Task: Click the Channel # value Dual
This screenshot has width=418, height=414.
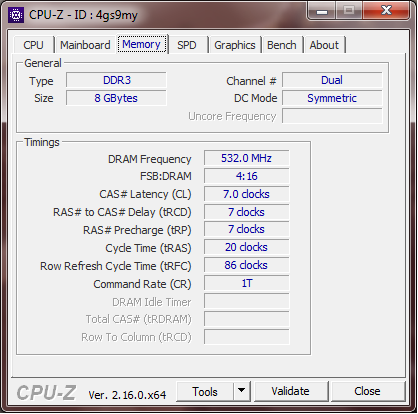Action: (332, 80)
